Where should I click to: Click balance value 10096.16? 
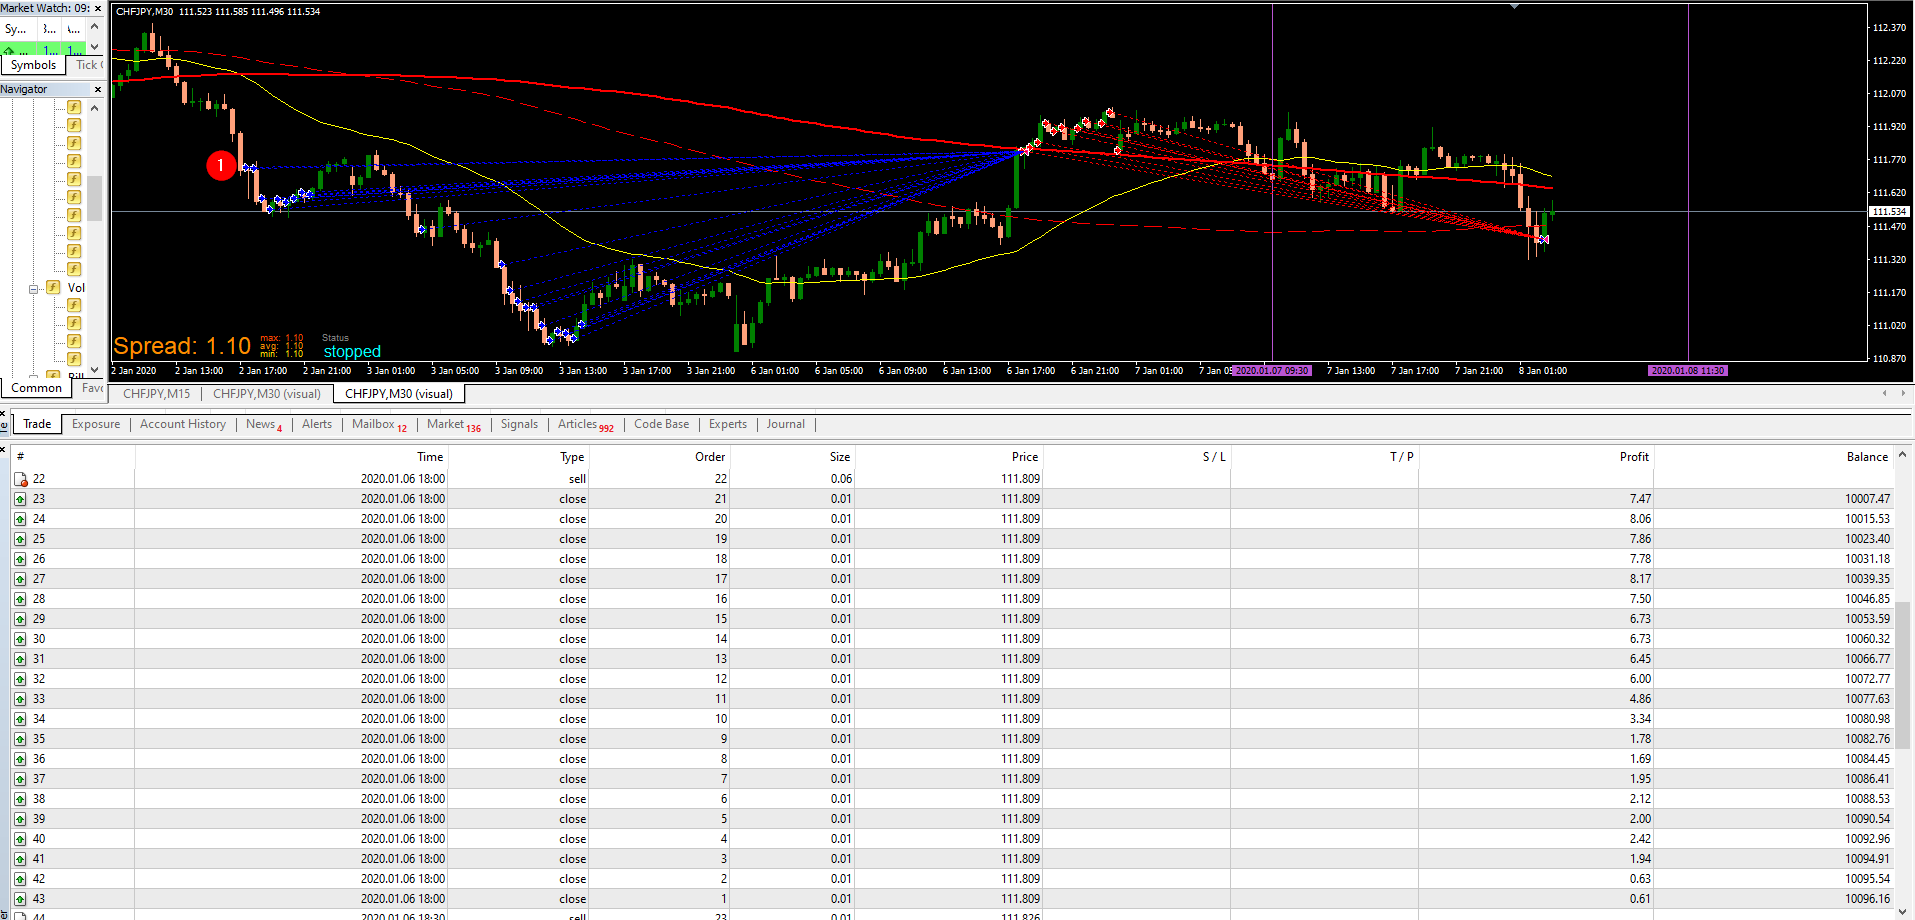(1867, 899)
